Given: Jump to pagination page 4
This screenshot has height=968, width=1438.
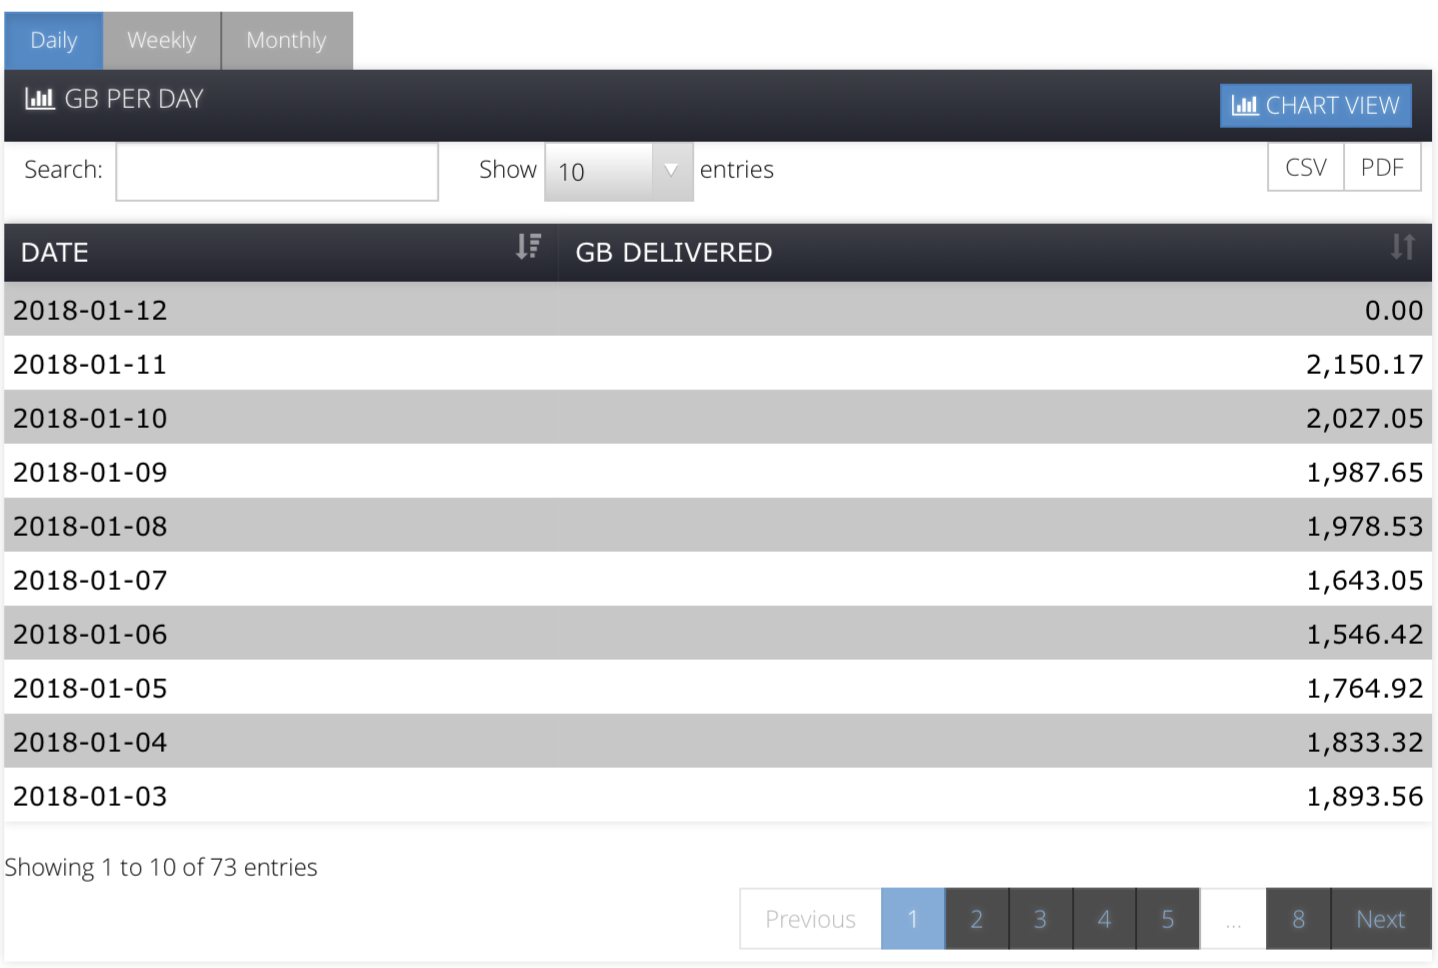Looking at the screenshot, I should tap(1104, 919).
